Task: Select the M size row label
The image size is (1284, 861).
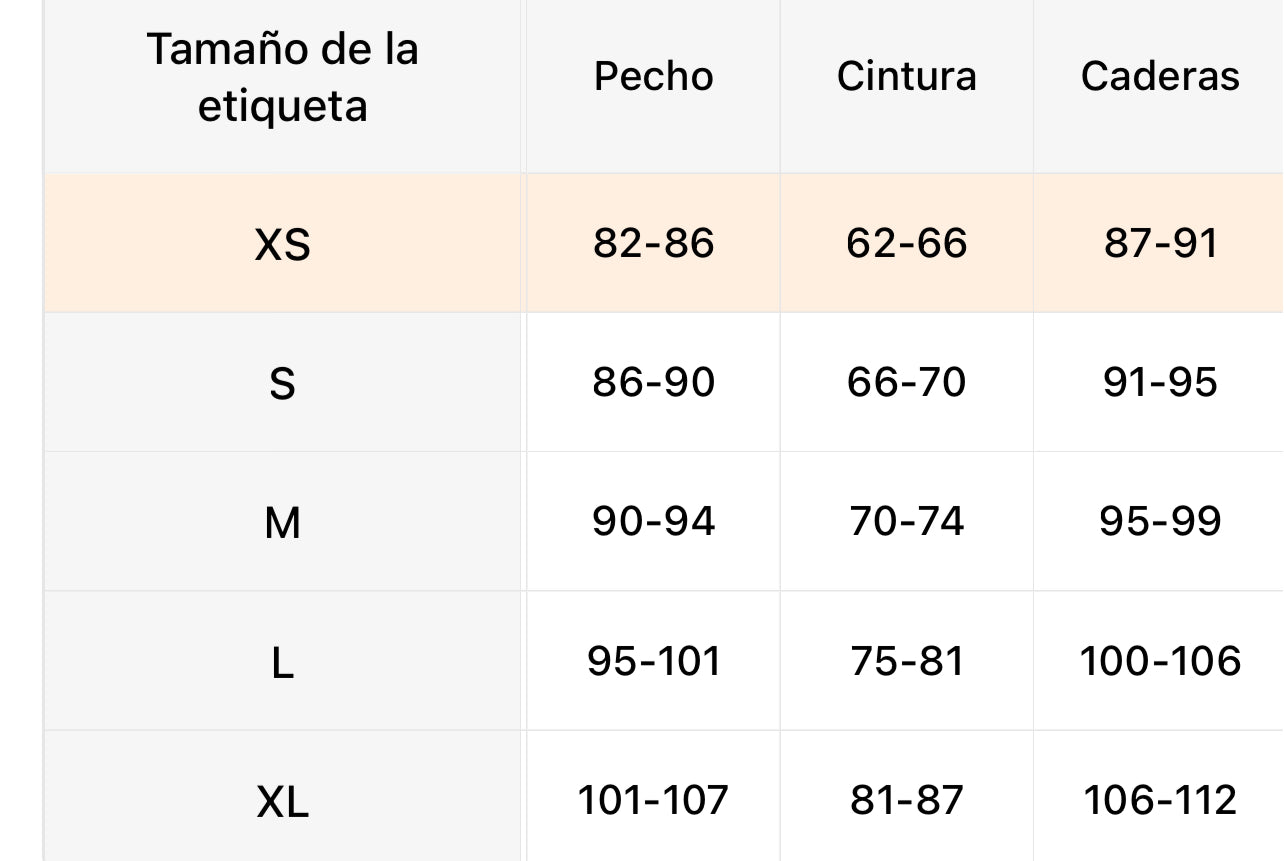Action: (283, 522)
